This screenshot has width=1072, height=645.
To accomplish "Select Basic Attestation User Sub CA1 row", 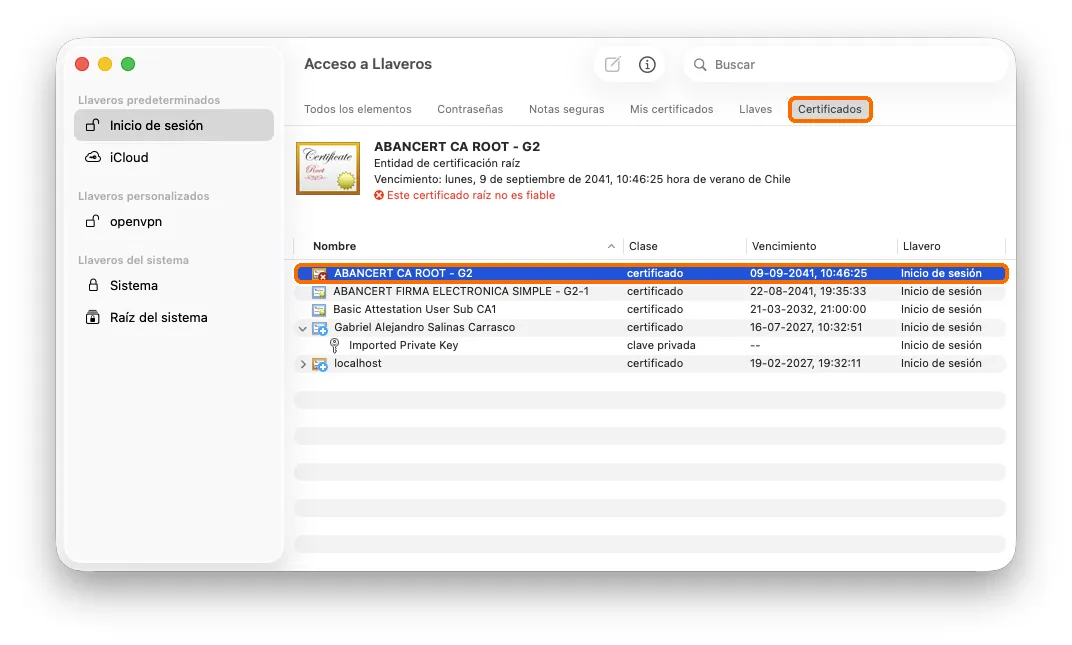I will pos(650,309).
